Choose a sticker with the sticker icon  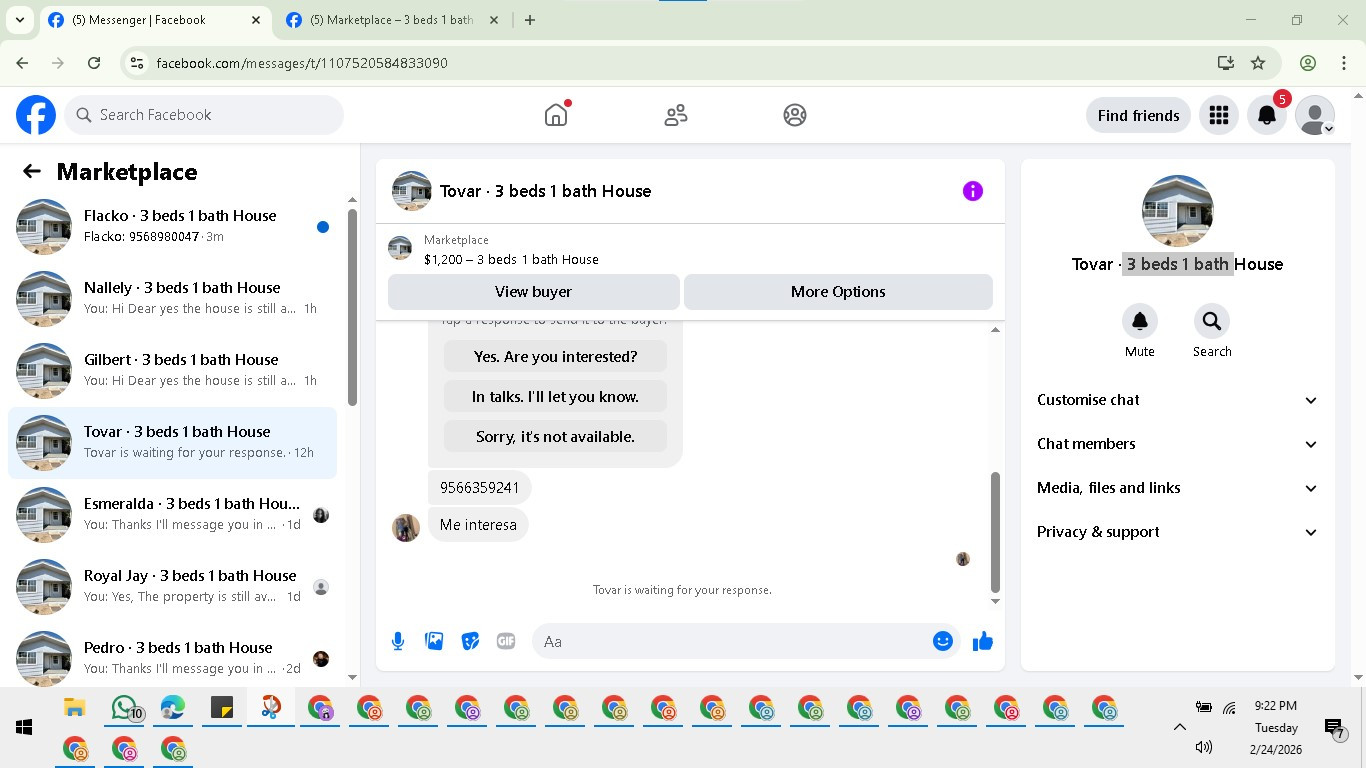[470, 641]
